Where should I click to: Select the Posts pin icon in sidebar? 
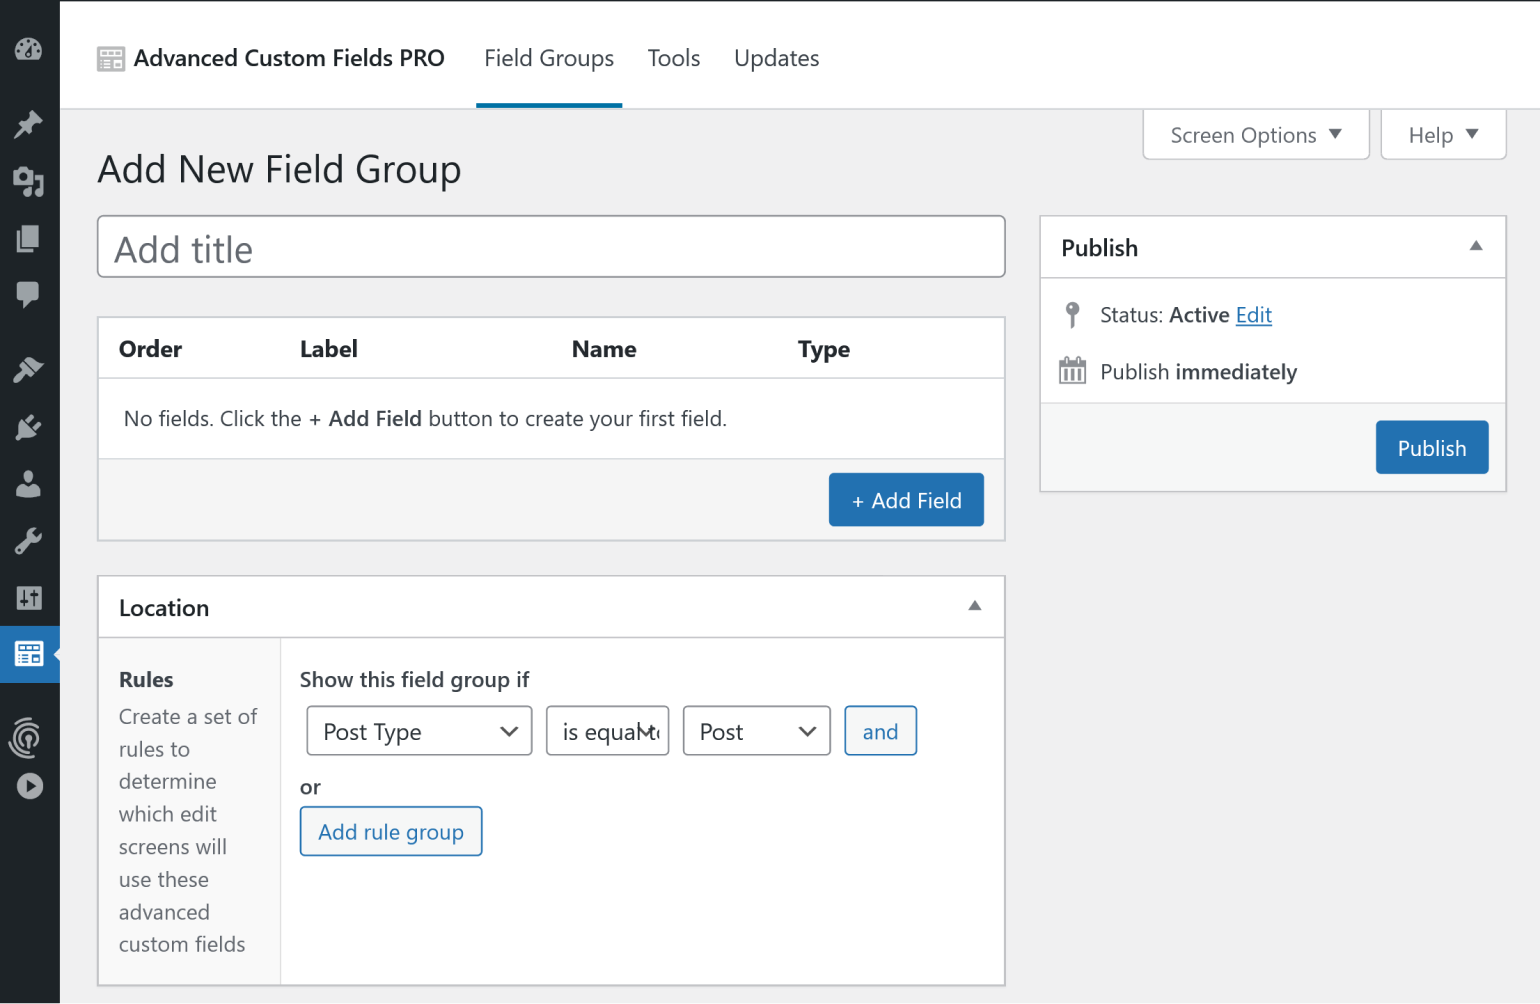point(29,124)
